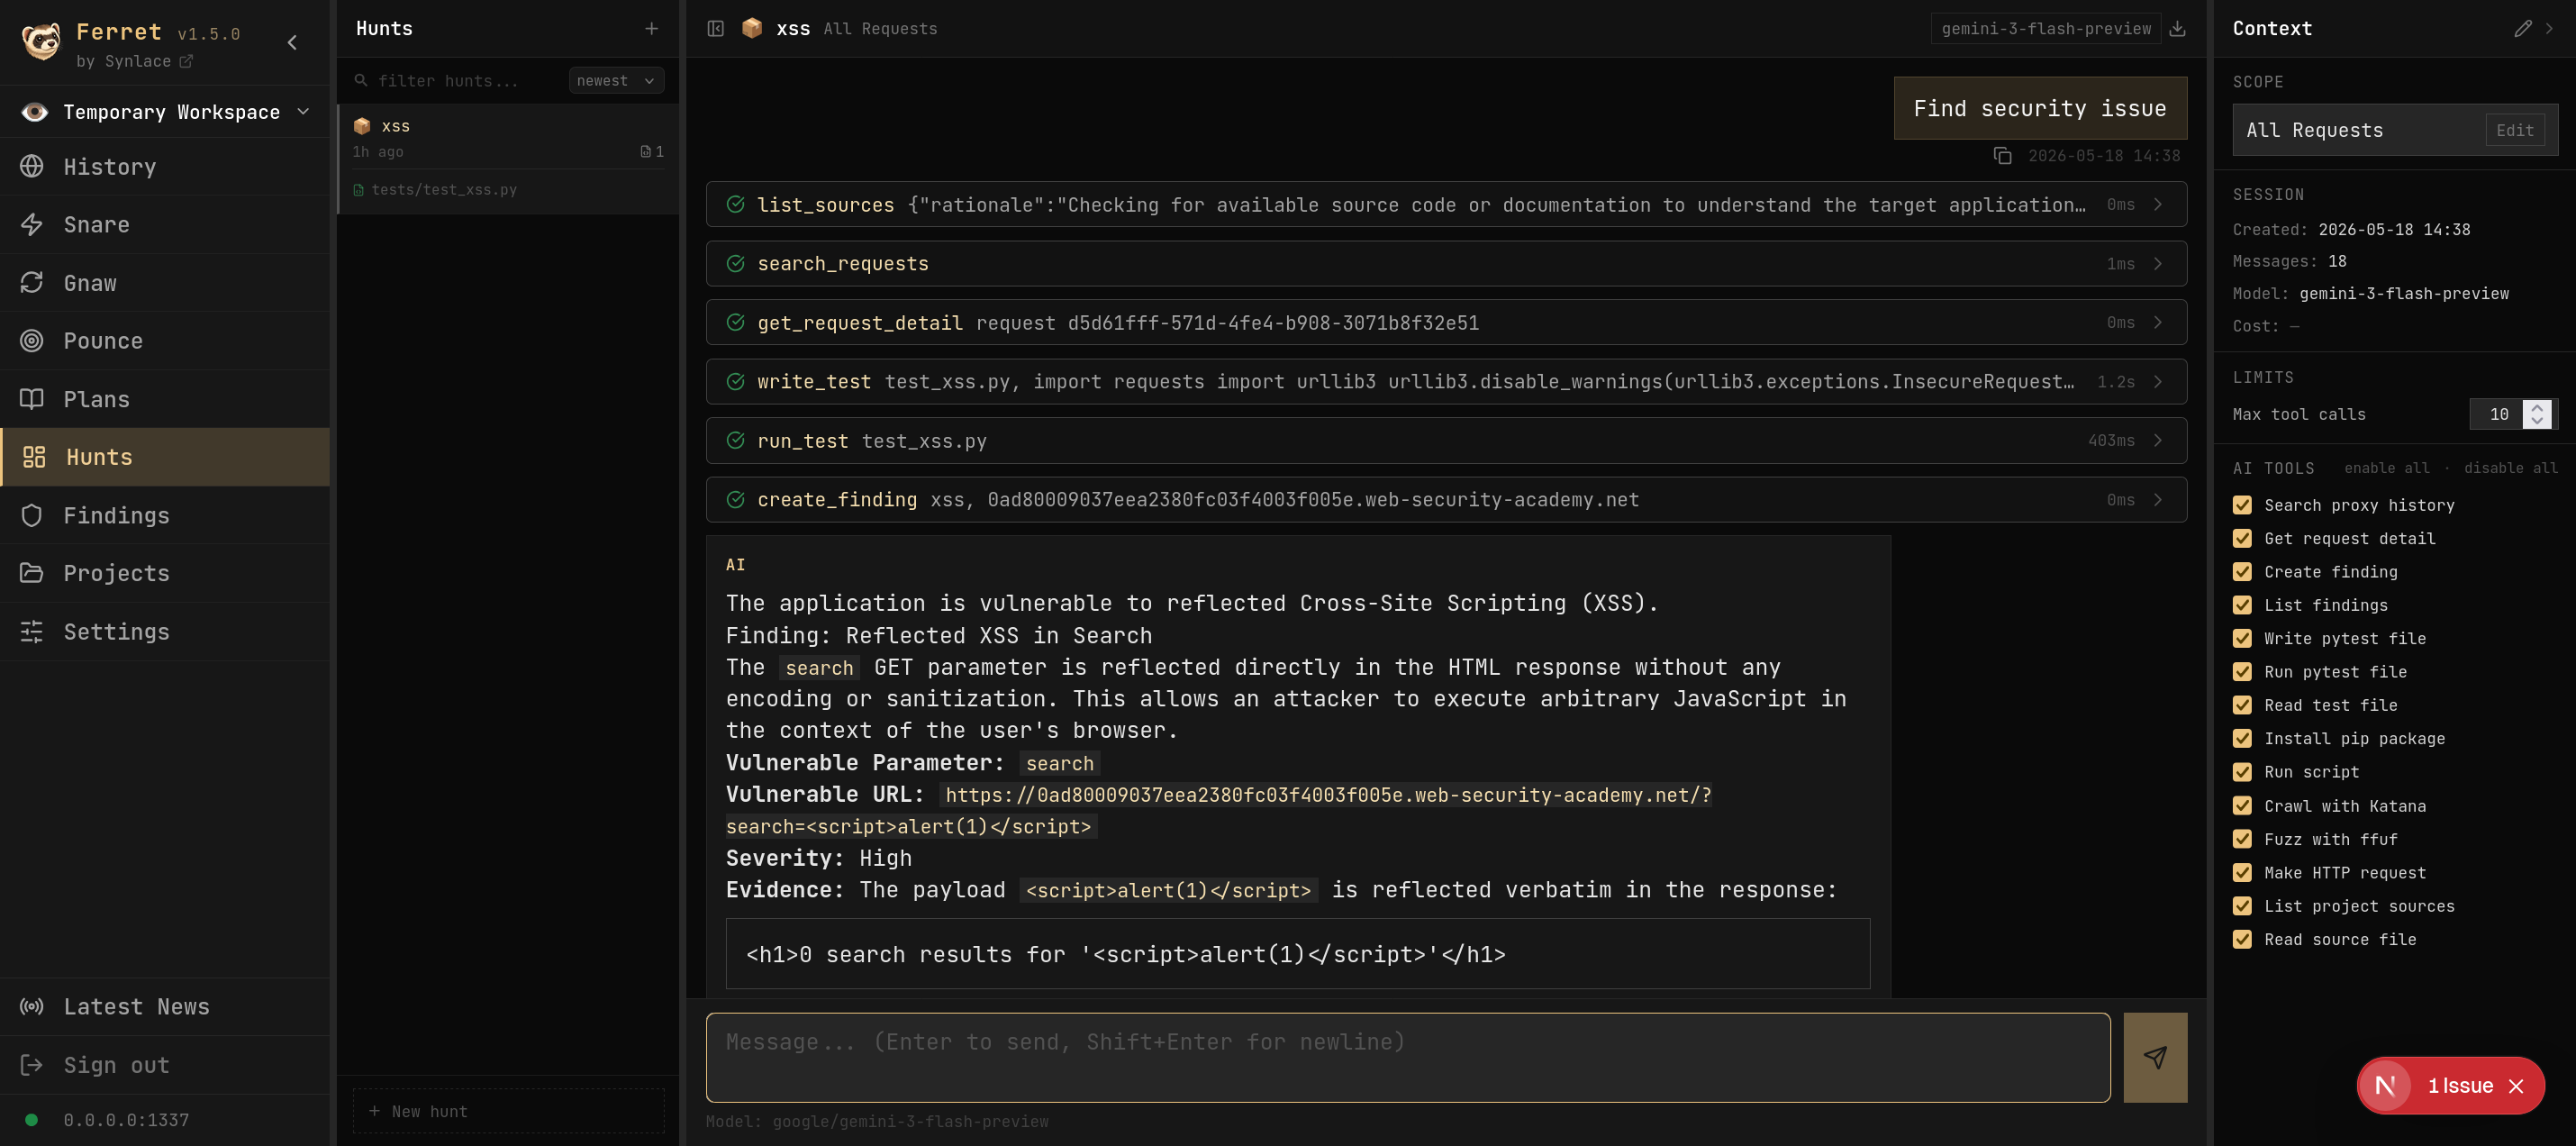
Task: Toggle the Write pytest file checkbox
Action: pos(2242,639)
